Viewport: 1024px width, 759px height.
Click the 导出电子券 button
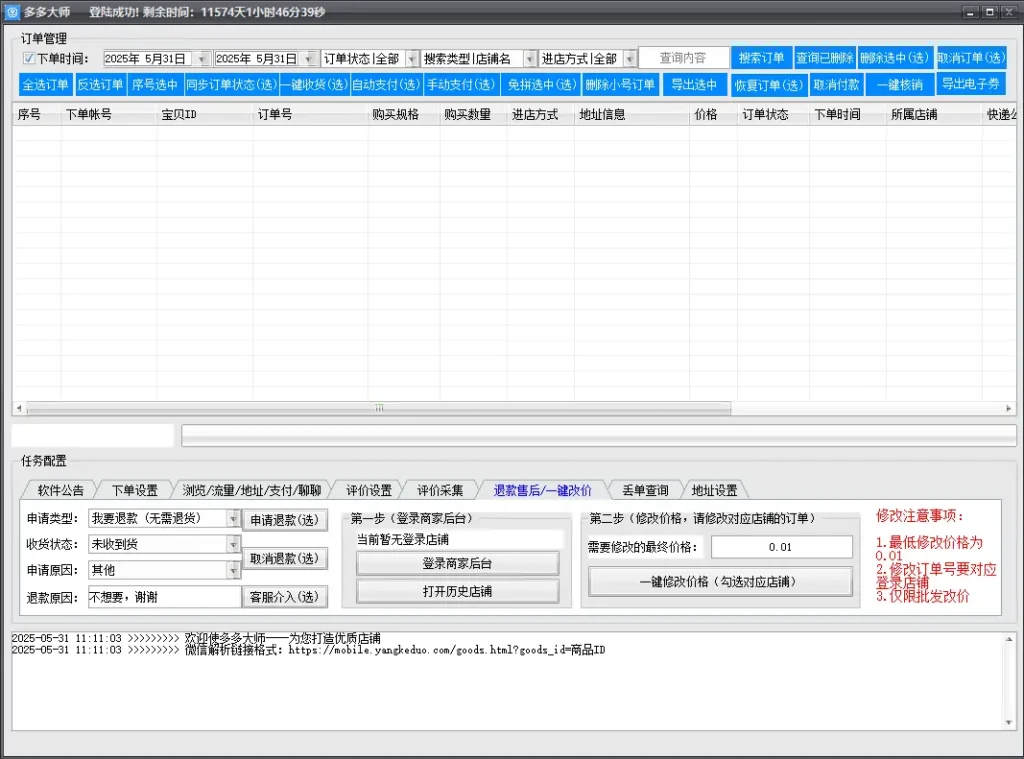tap(970, 84)
